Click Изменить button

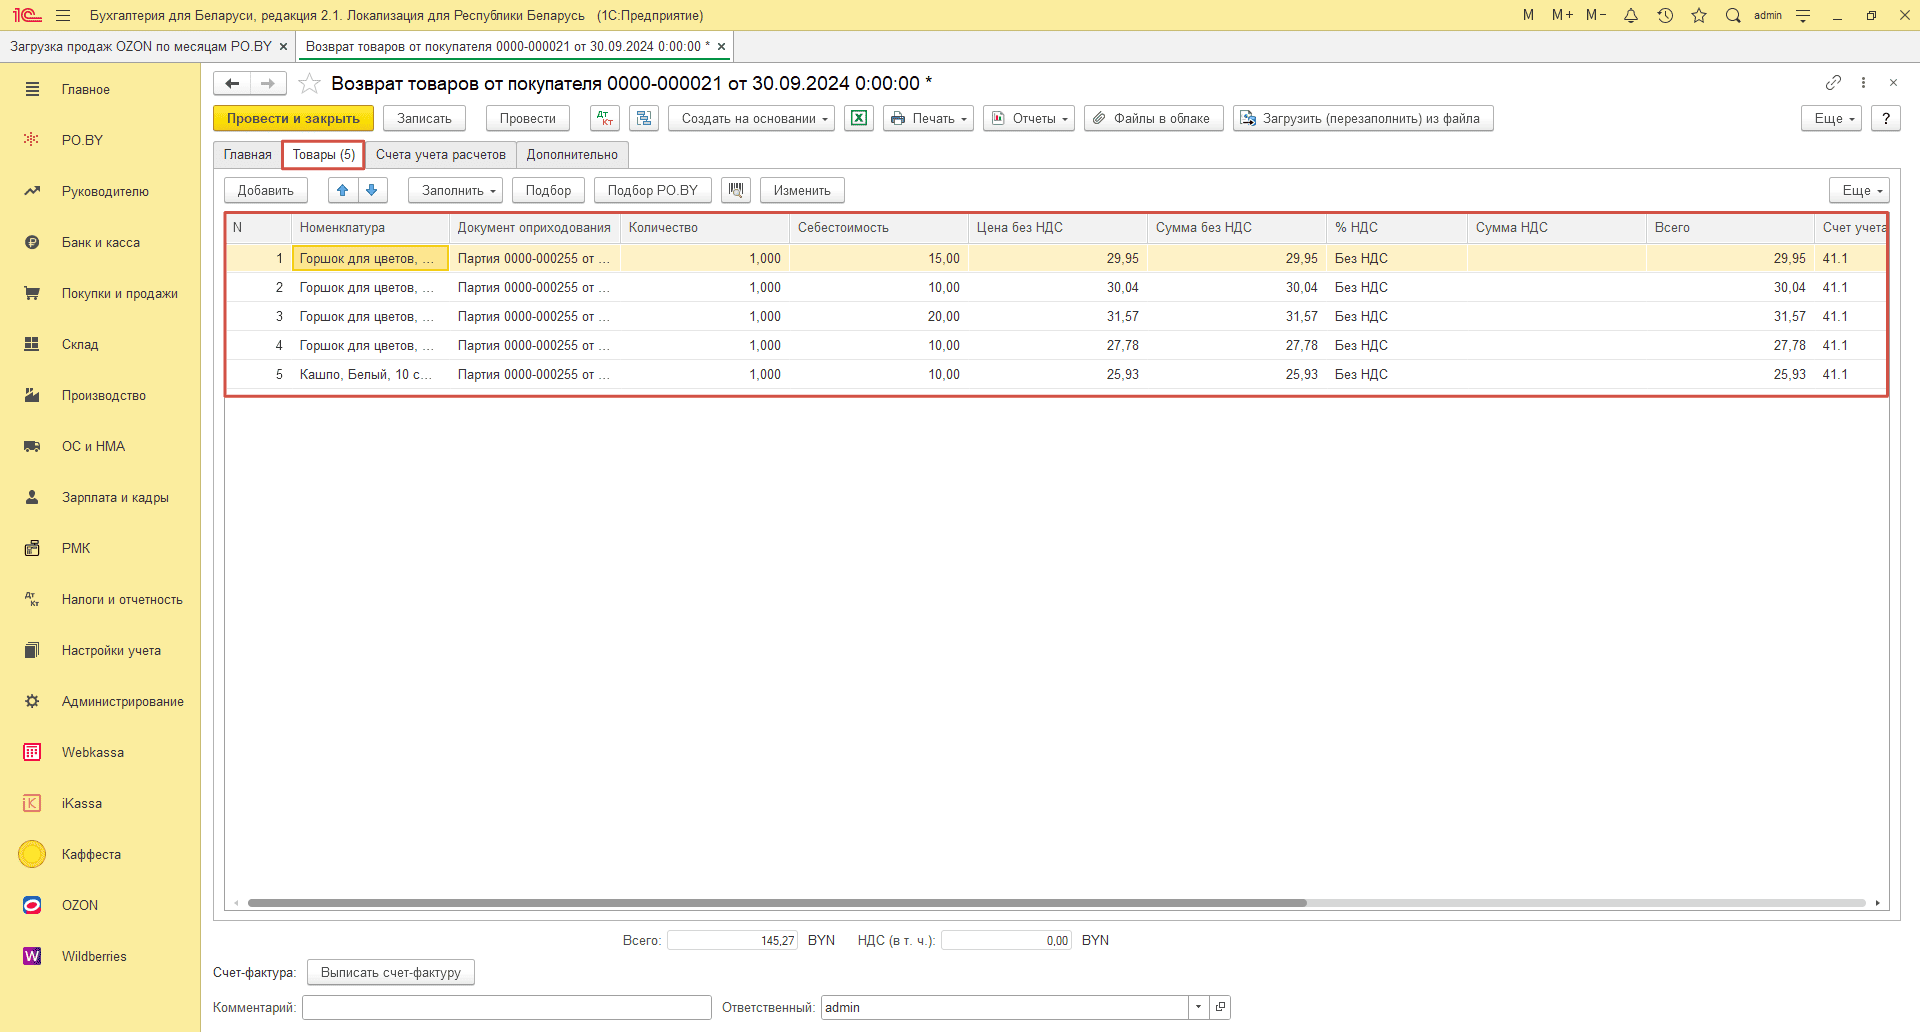802,190
